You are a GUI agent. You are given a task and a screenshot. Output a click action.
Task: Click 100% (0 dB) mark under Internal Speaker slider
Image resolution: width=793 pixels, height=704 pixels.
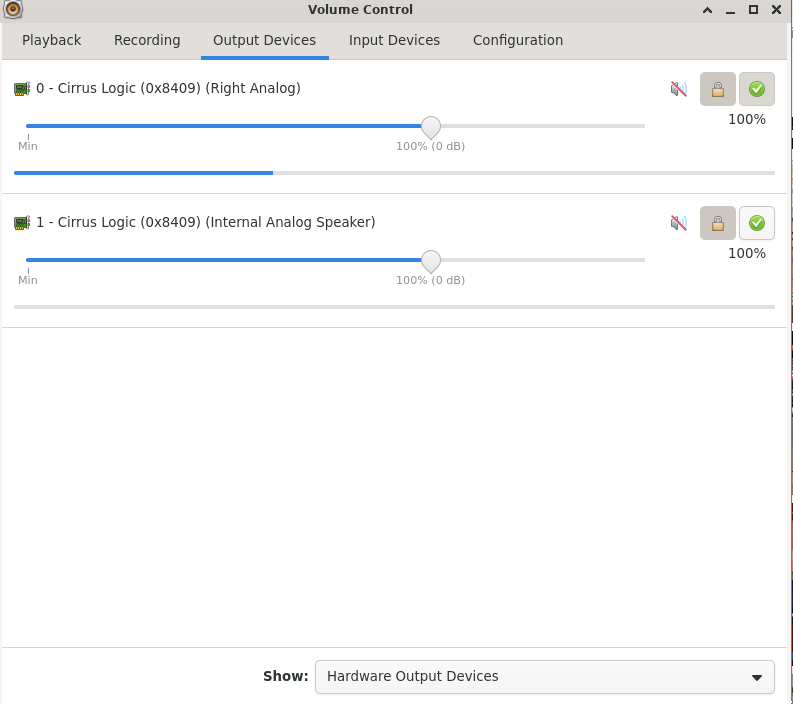(430, 280)
